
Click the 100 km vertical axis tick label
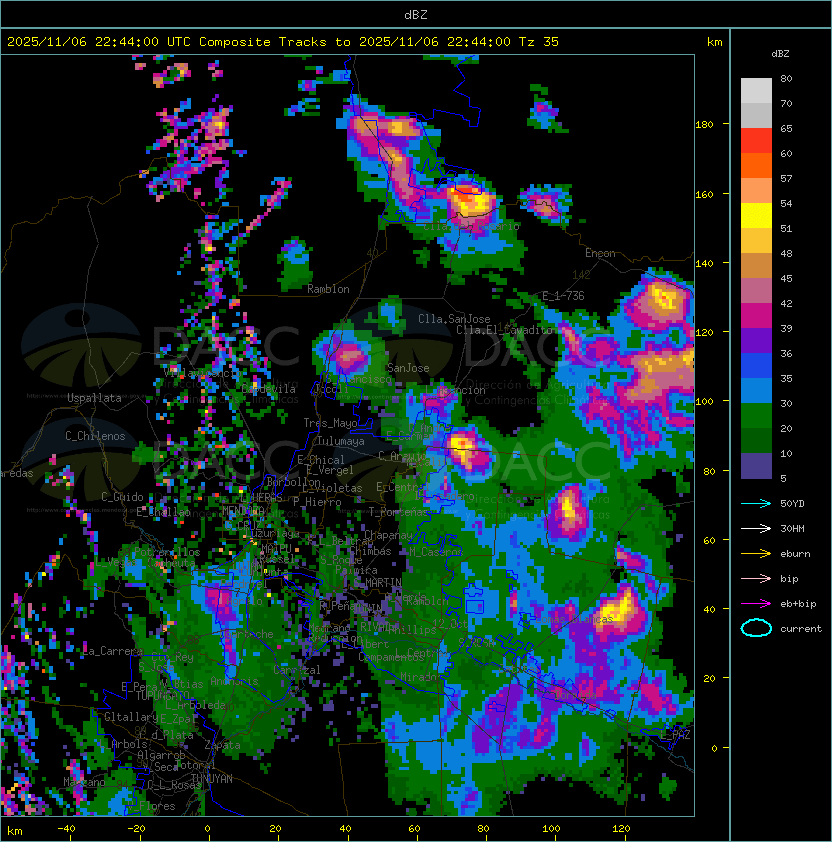point(704,402)
